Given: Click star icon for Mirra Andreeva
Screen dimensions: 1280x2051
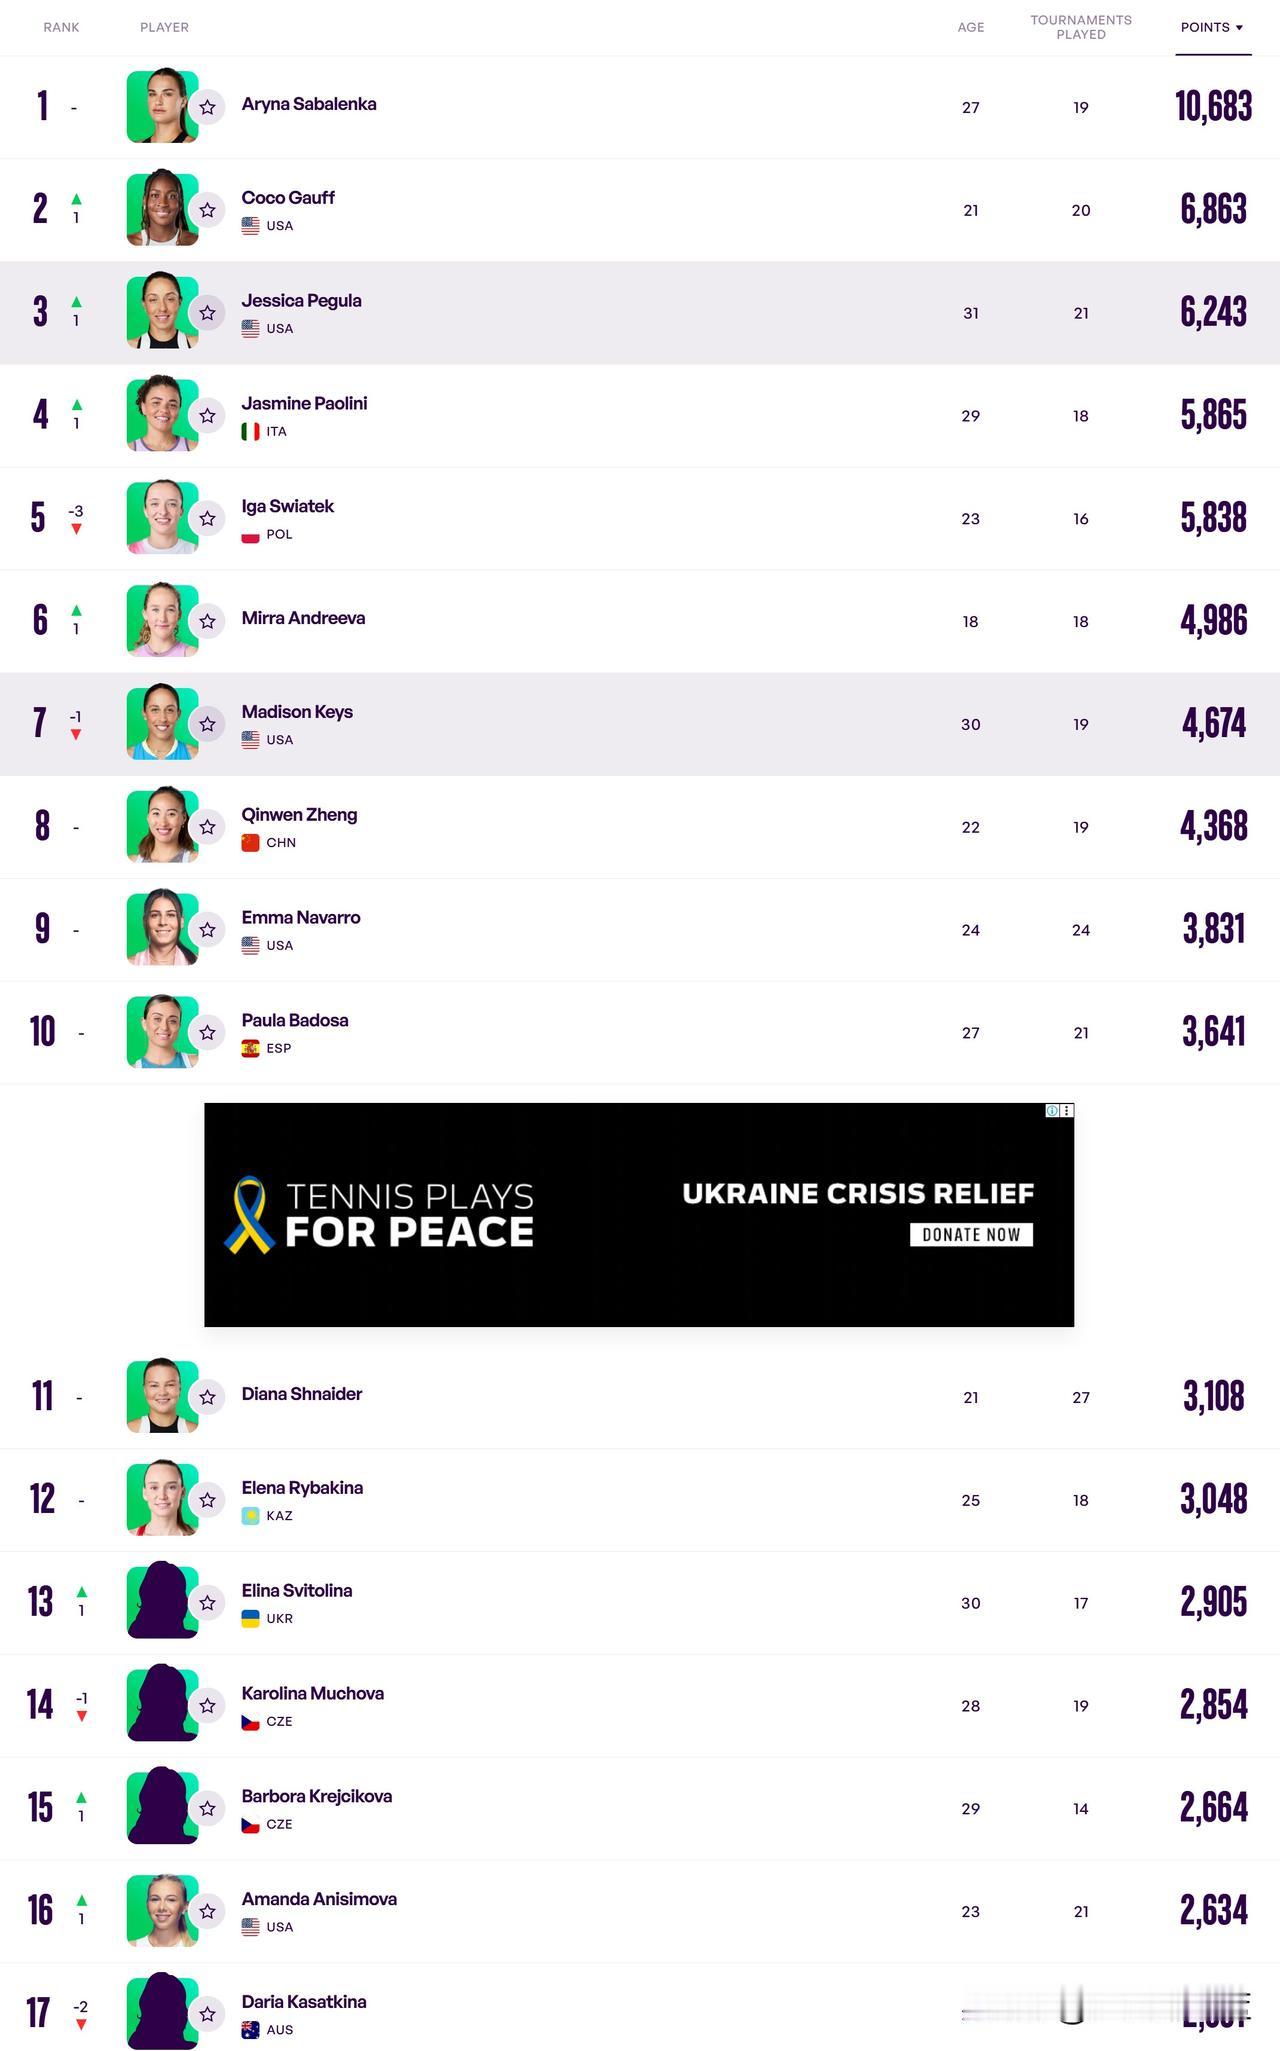Looking at the screenshot, I should (x=207, y=621).
